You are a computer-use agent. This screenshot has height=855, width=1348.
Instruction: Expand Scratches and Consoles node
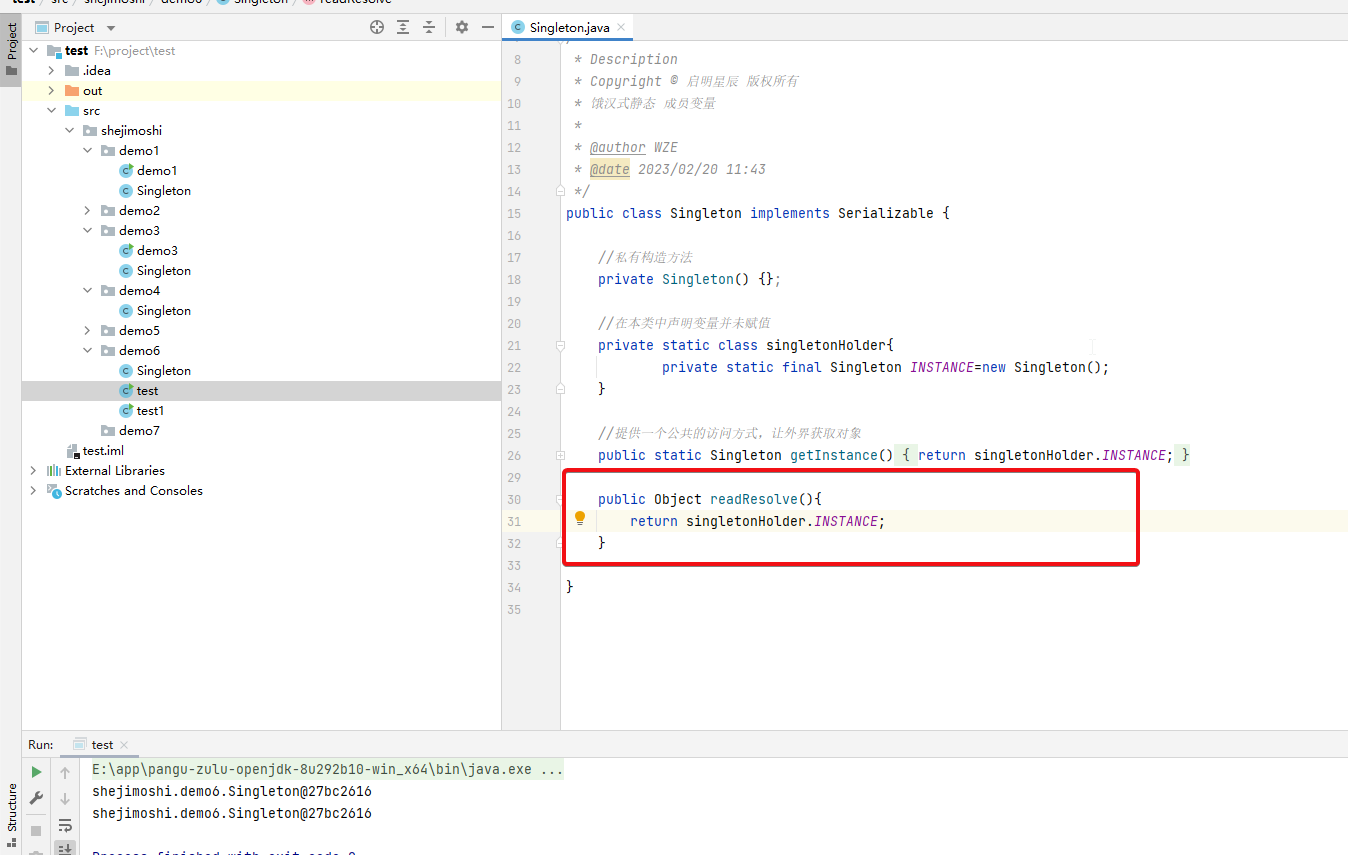33,491
